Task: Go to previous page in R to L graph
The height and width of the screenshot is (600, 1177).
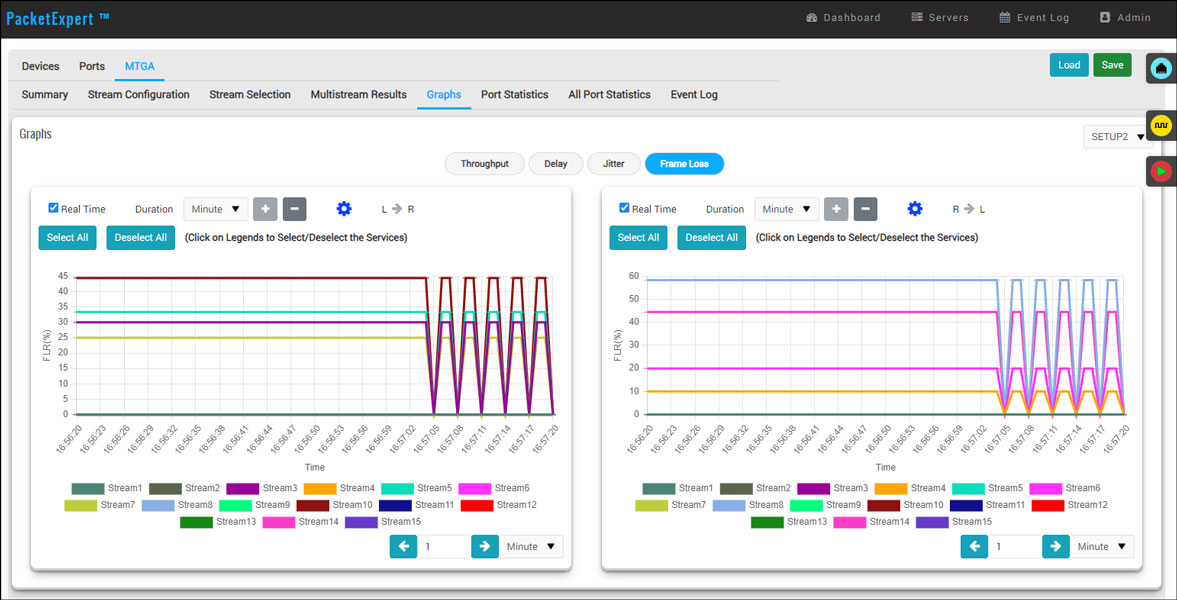Action: tap(974, 547)
